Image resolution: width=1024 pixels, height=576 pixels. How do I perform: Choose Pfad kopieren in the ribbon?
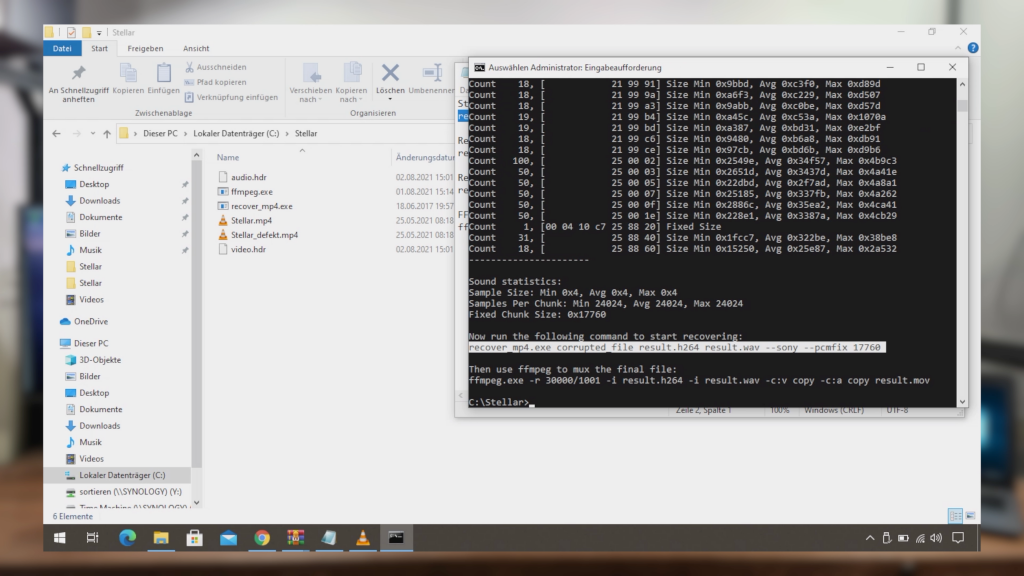click(x=215, y=82)
